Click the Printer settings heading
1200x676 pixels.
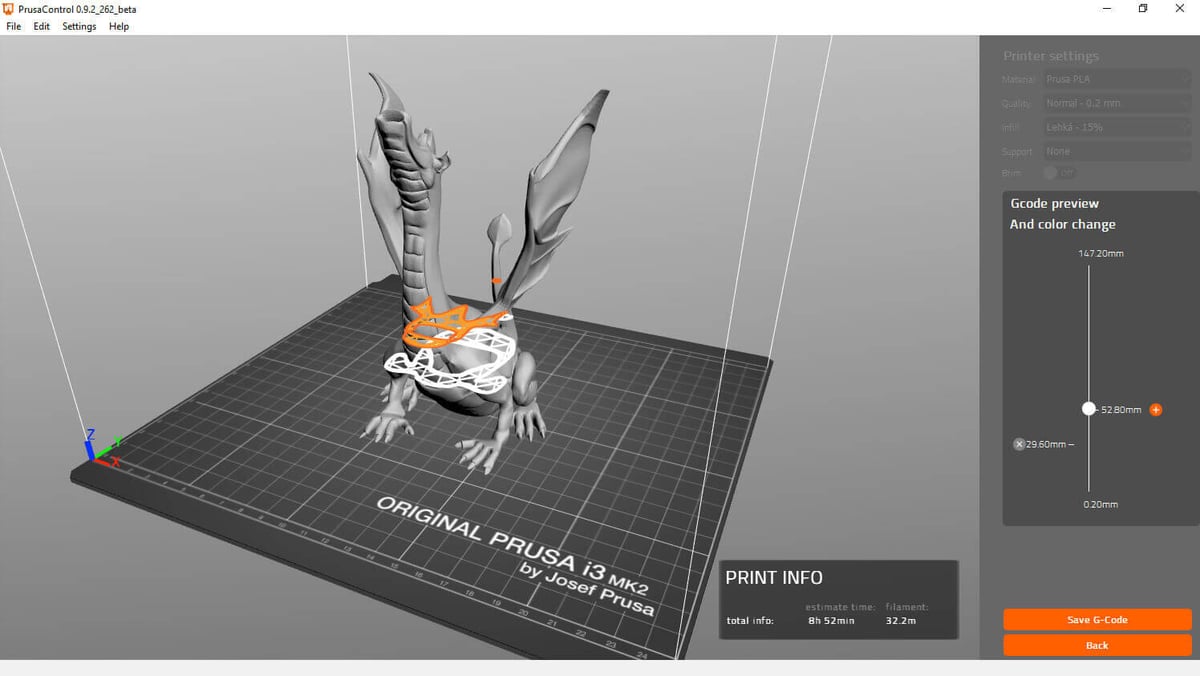tap(1050, 56)
